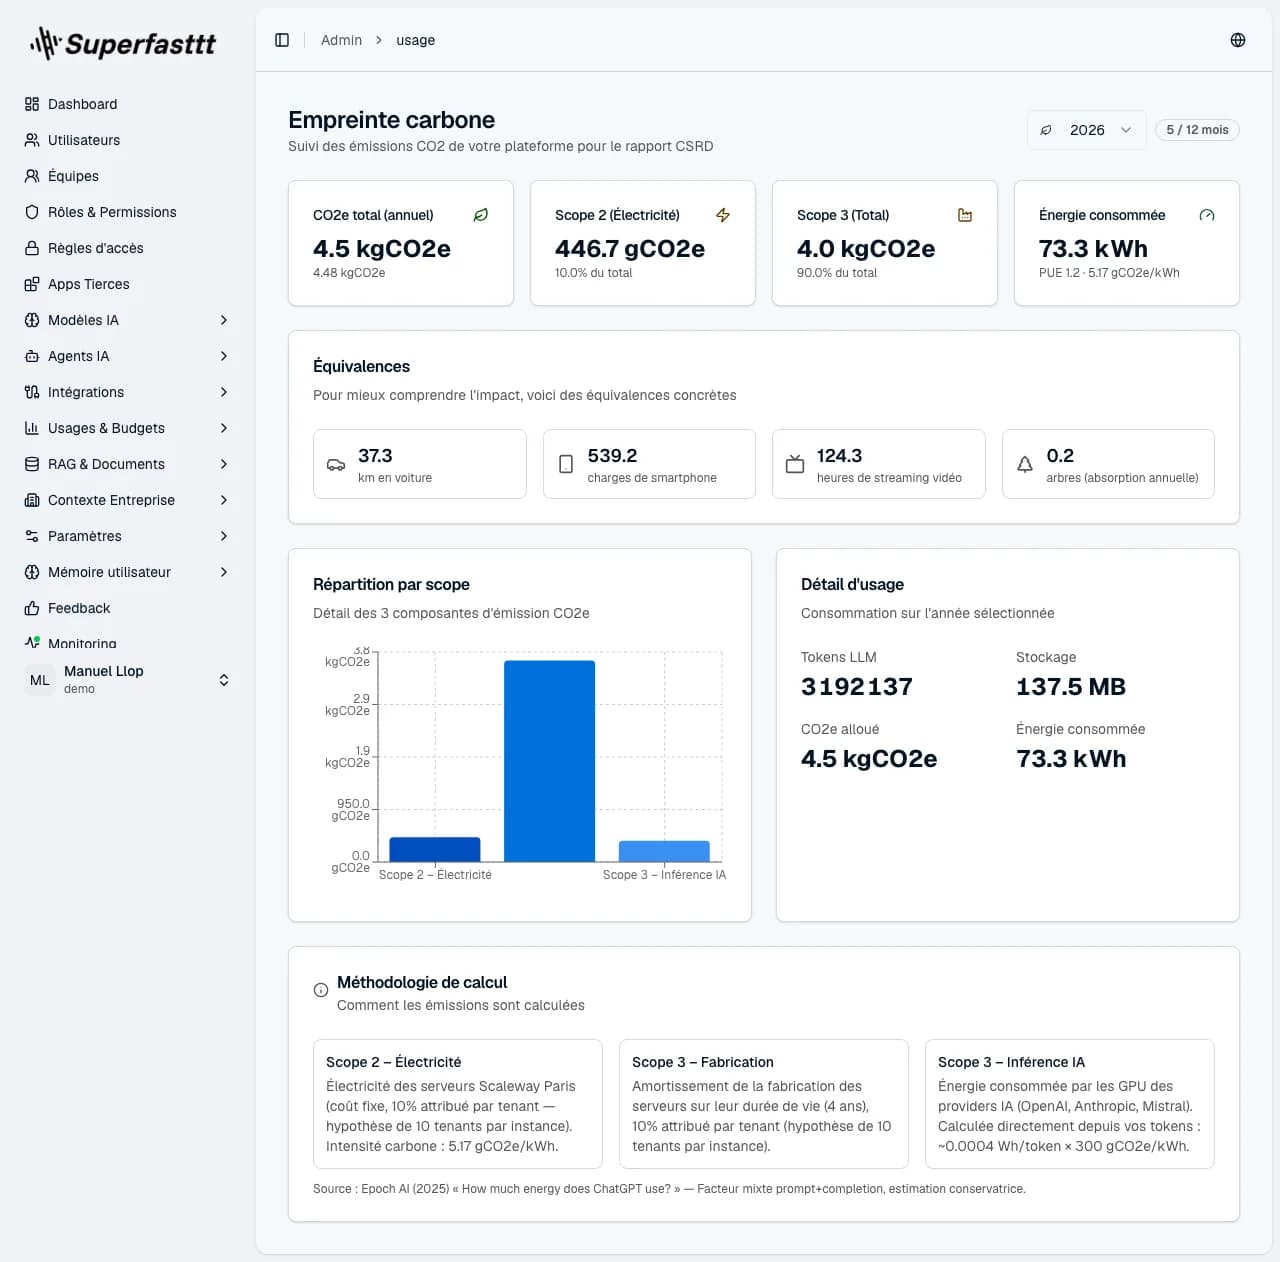The width and height of the screenshot is (1280, 1262).
Task: Click the Rôles & Permissions shield icon
Action: [x=32, y=212]
